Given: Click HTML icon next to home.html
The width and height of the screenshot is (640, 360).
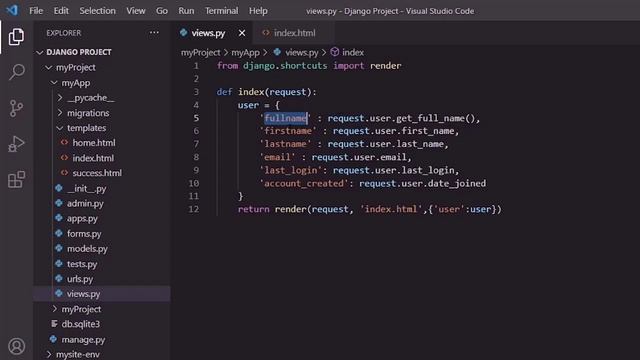Looking at the screenshot, I should pyautogui.click(x=64, y=143).
